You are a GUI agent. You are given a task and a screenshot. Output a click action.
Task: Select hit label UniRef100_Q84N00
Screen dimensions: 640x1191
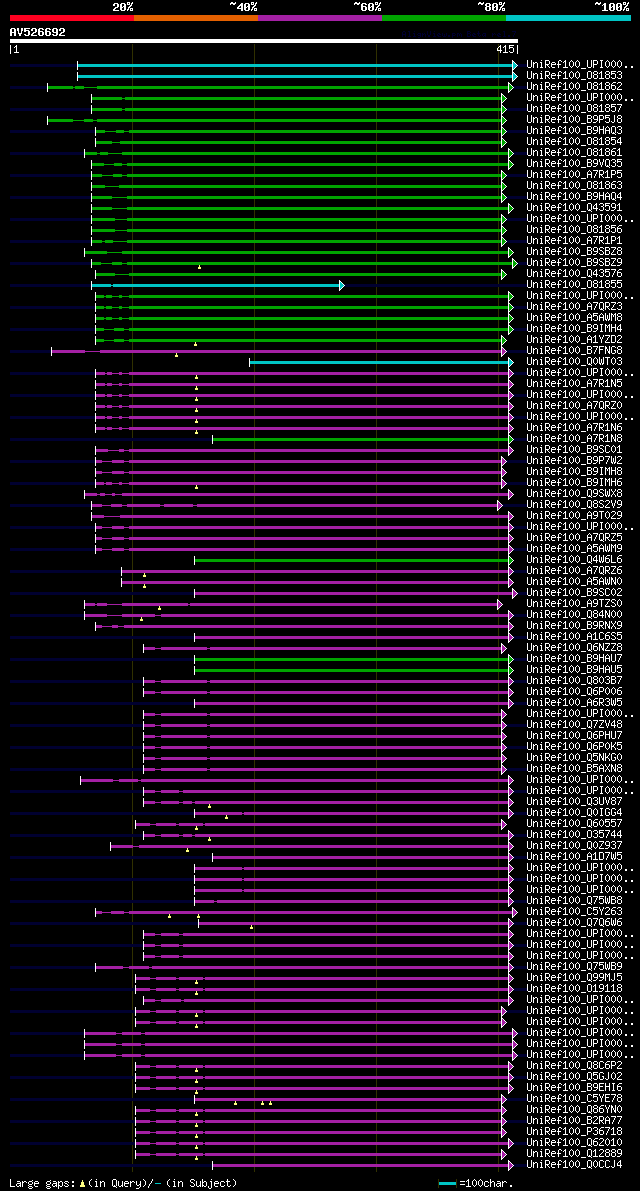[574, 615]
